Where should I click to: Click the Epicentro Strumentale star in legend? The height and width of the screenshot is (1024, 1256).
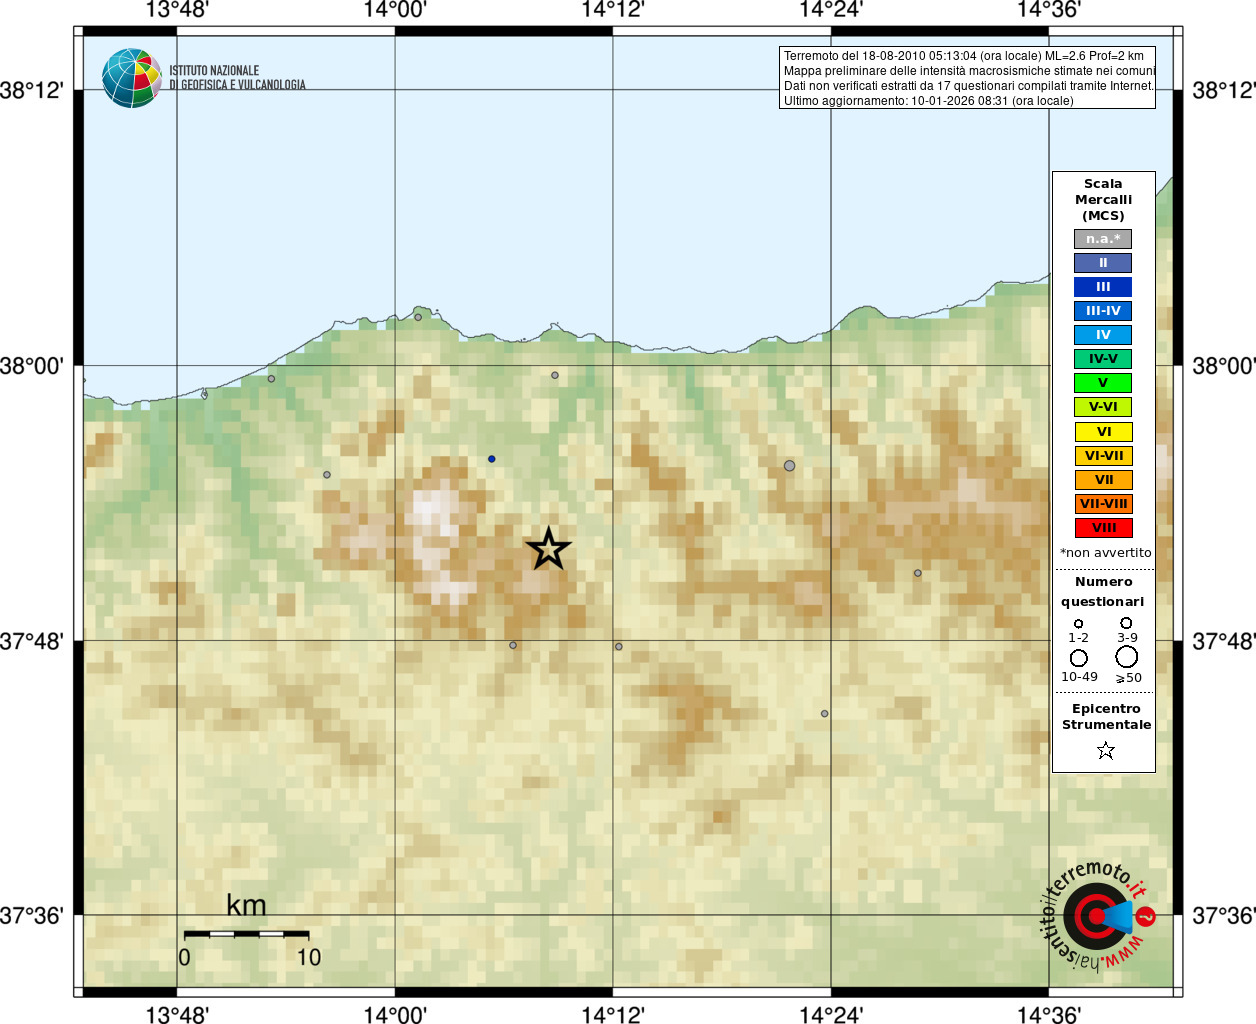click(x=1105, y=750)
